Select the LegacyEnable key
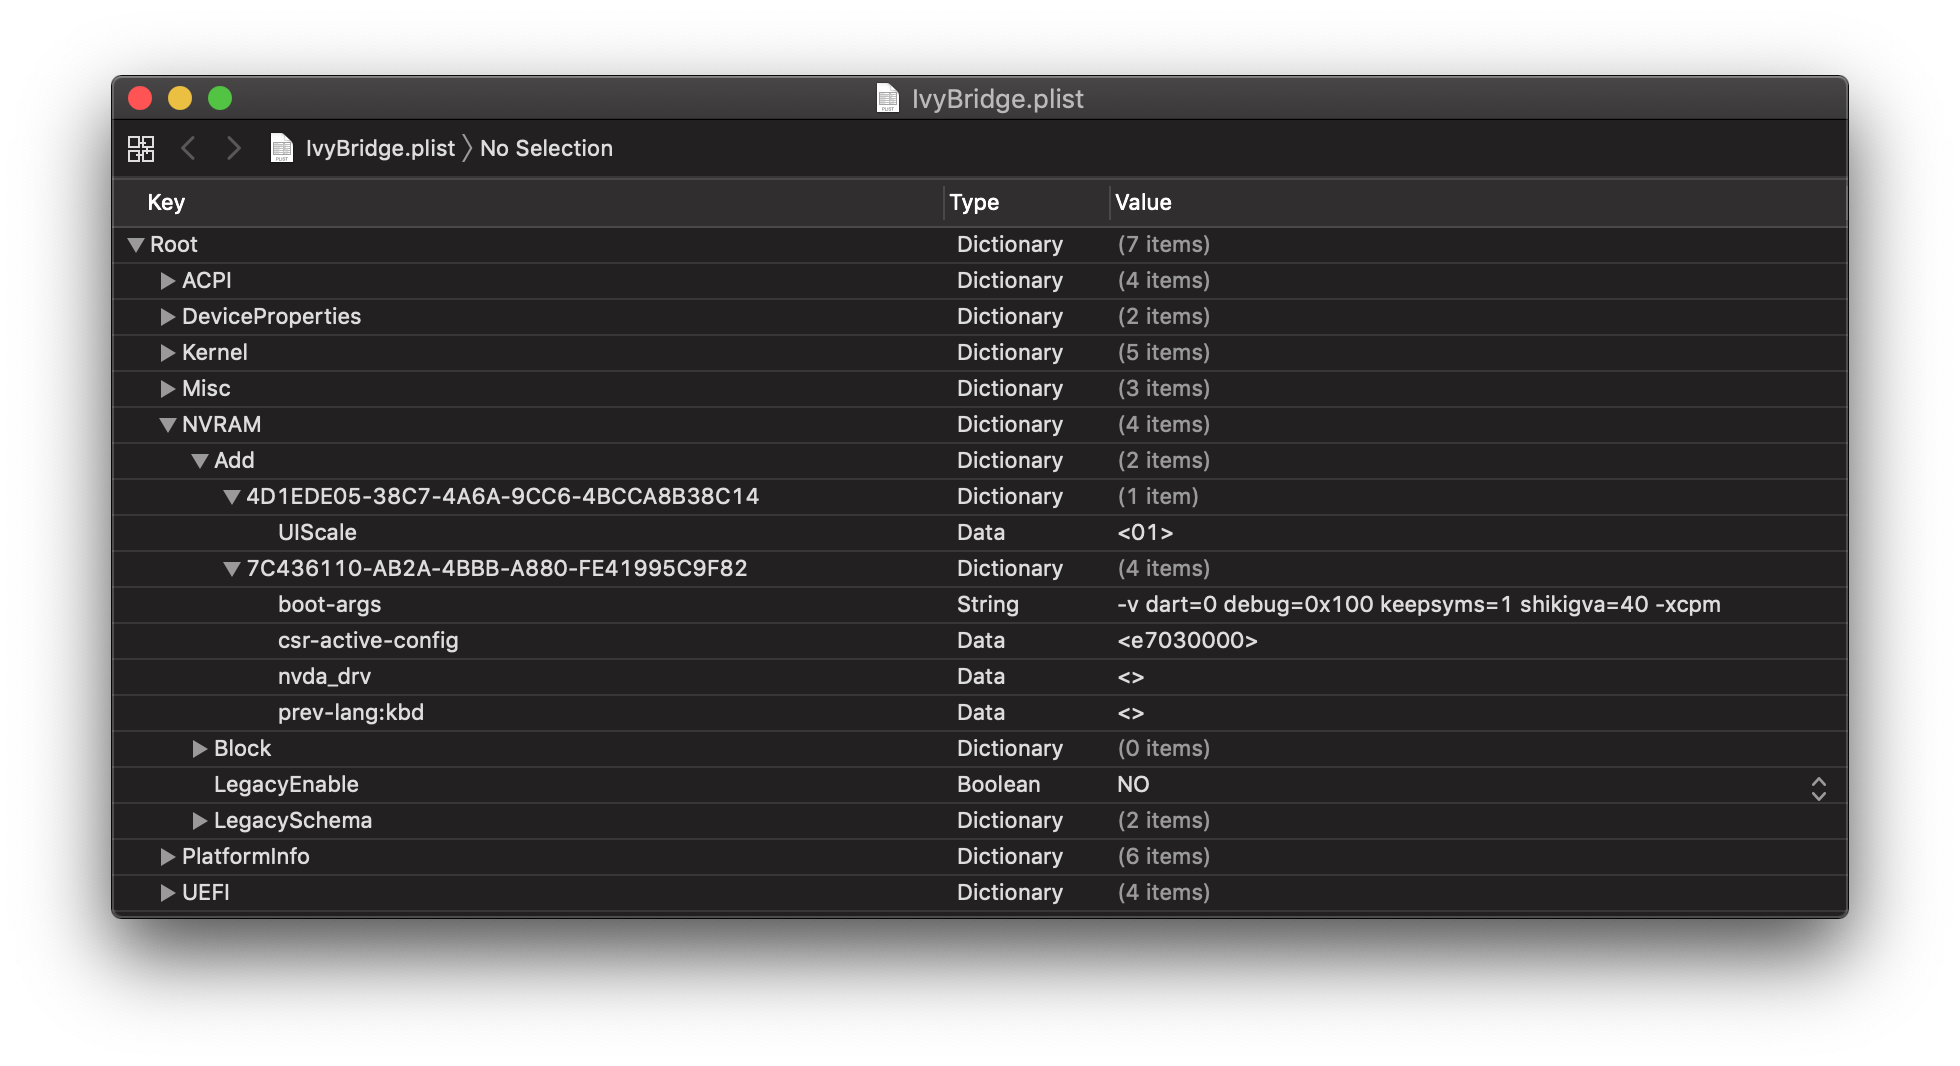 (x=286, y=785)
